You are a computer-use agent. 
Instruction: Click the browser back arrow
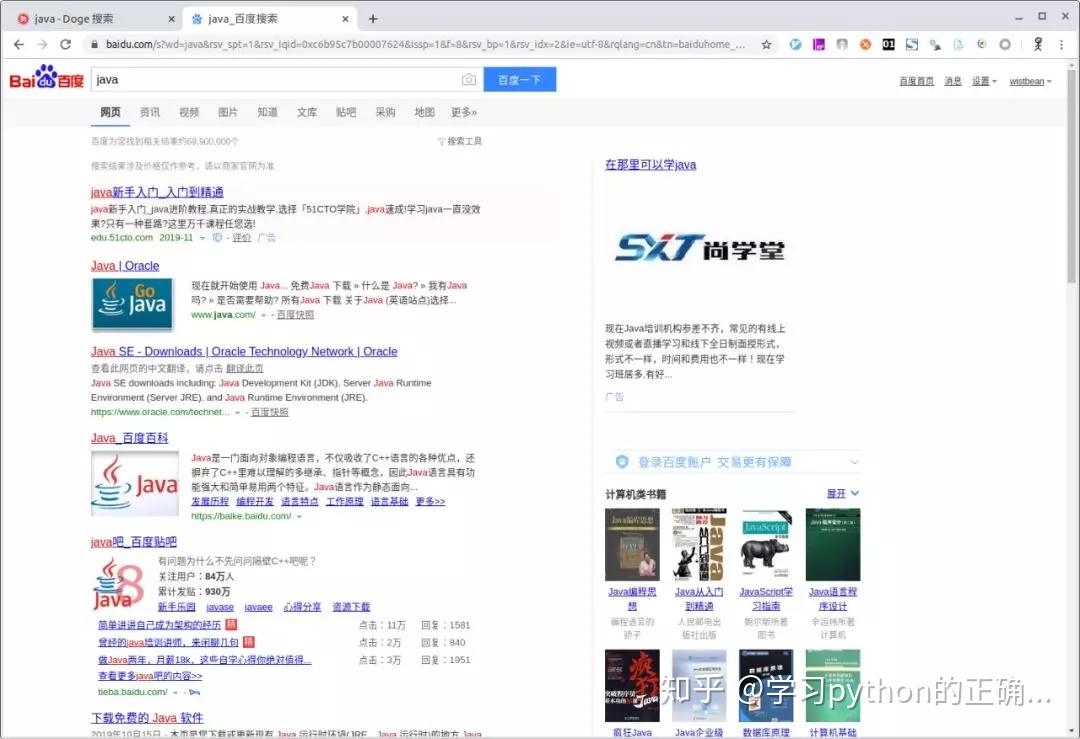[x=19, y=44]
